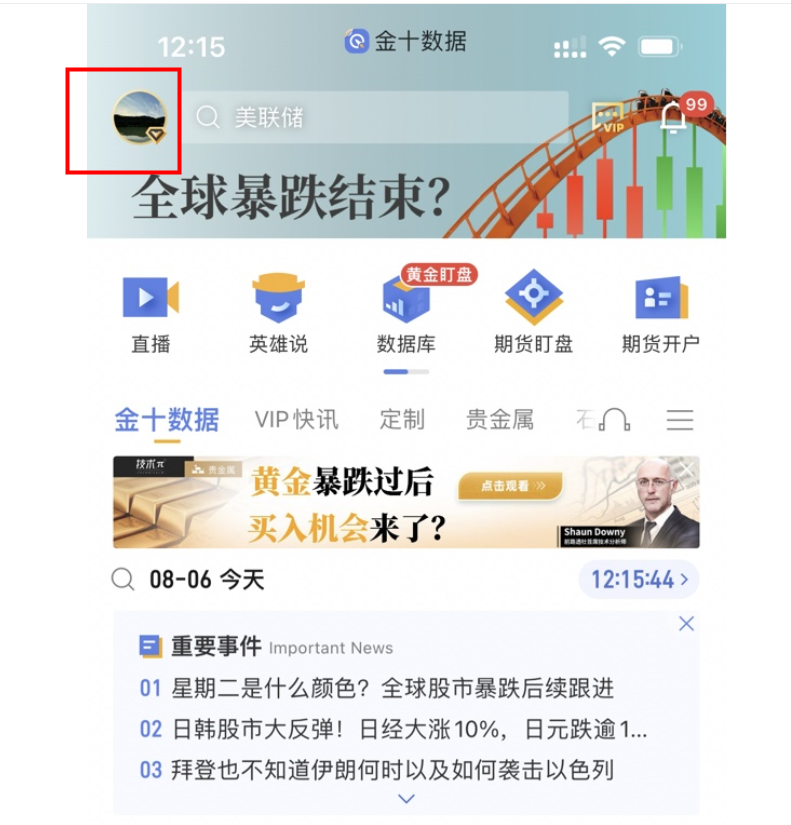Click the page indicator under icon row
The image size is (791, 825).
406,372
